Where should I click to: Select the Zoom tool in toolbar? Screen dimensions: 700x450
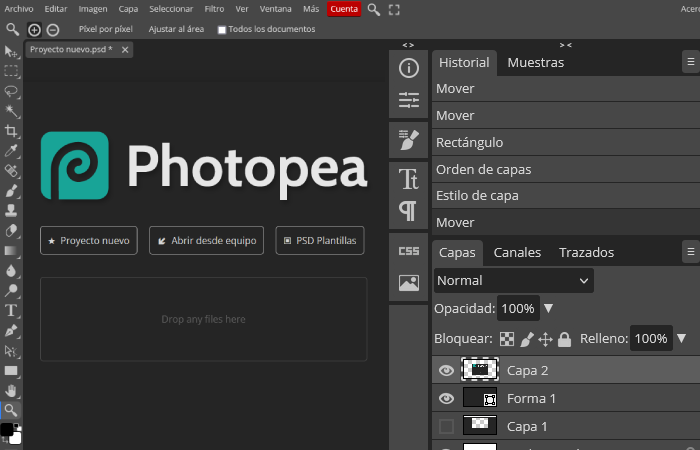11,410
